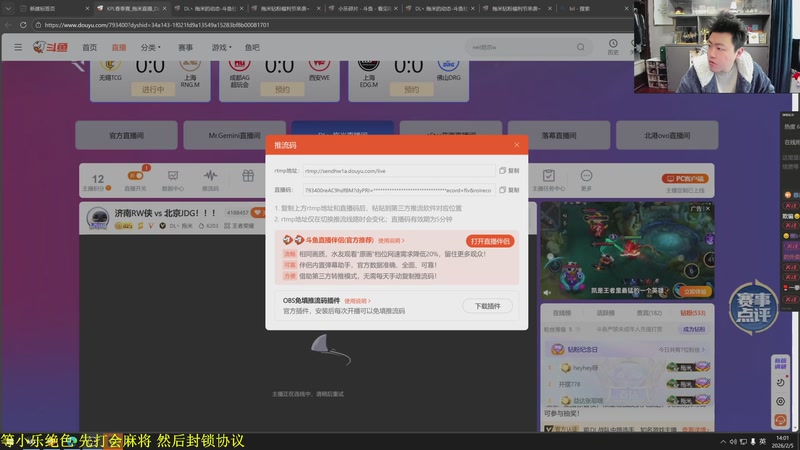The image size is (800, 450).
Task: Switch to the 贵宾(182) tab
Action: (x=649, y=313)
